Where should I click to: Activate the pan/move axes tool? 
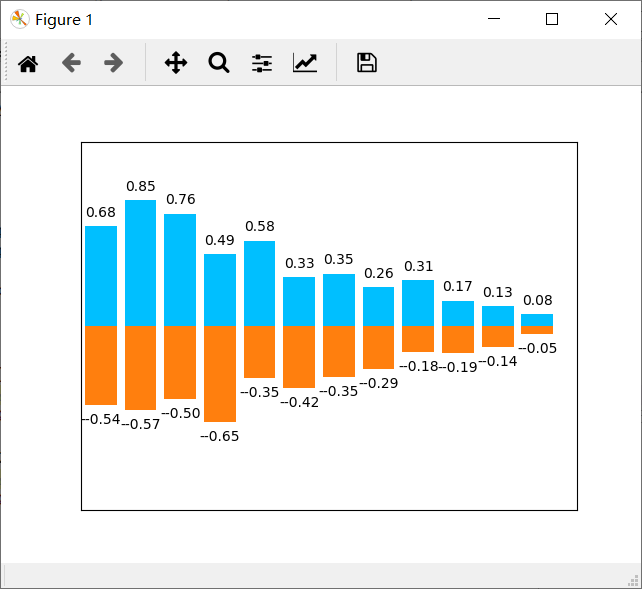[x=176, y=63]
